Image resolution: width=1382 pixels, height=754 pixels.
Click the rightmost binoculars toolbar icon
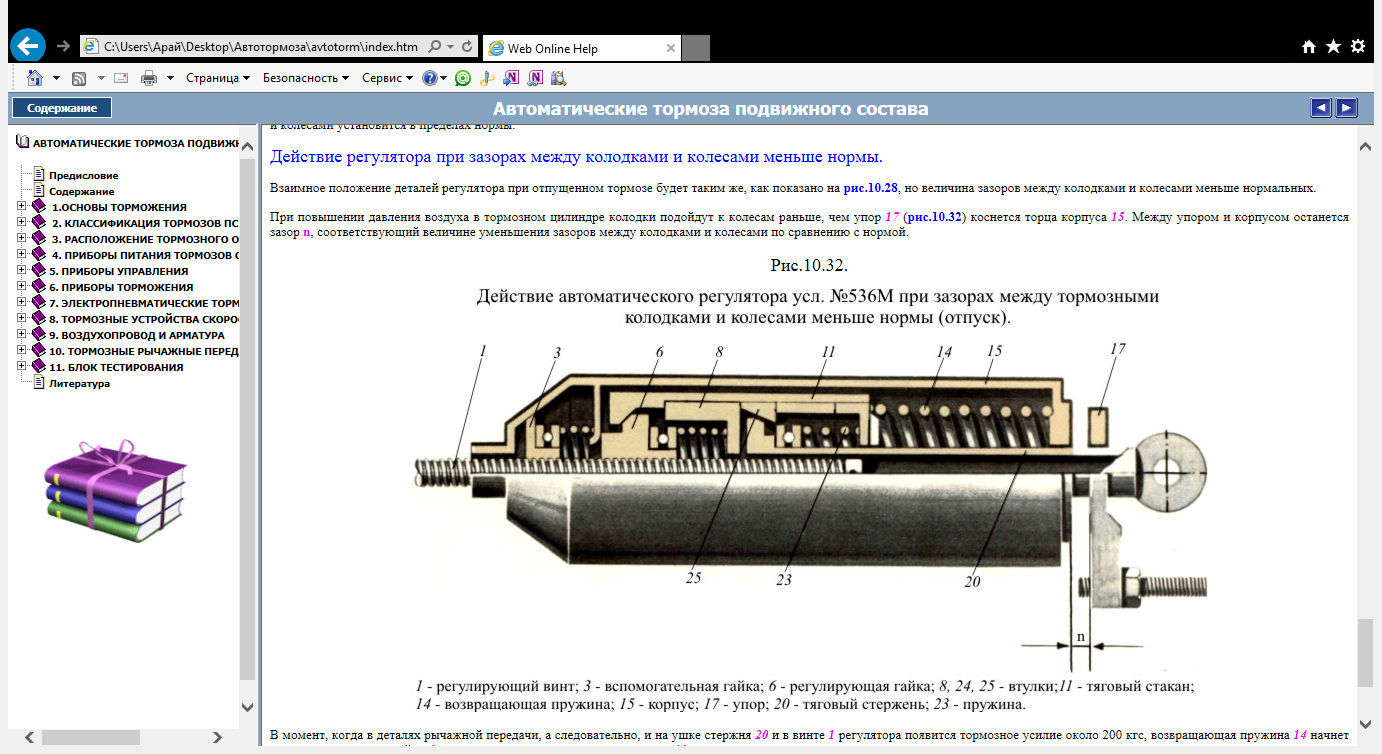[x=559, y=78]
